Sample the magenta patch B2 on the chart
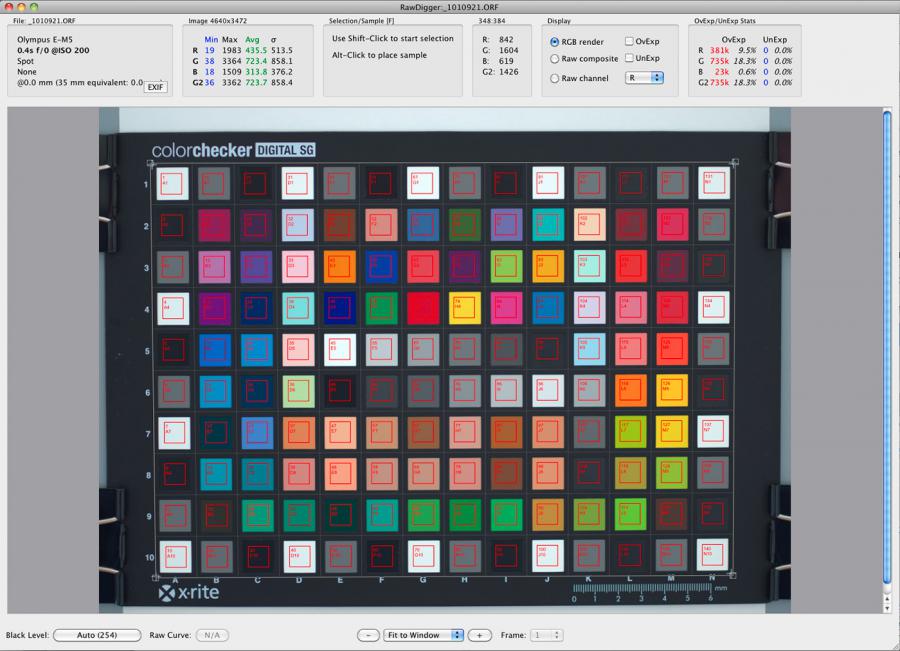 215,224
